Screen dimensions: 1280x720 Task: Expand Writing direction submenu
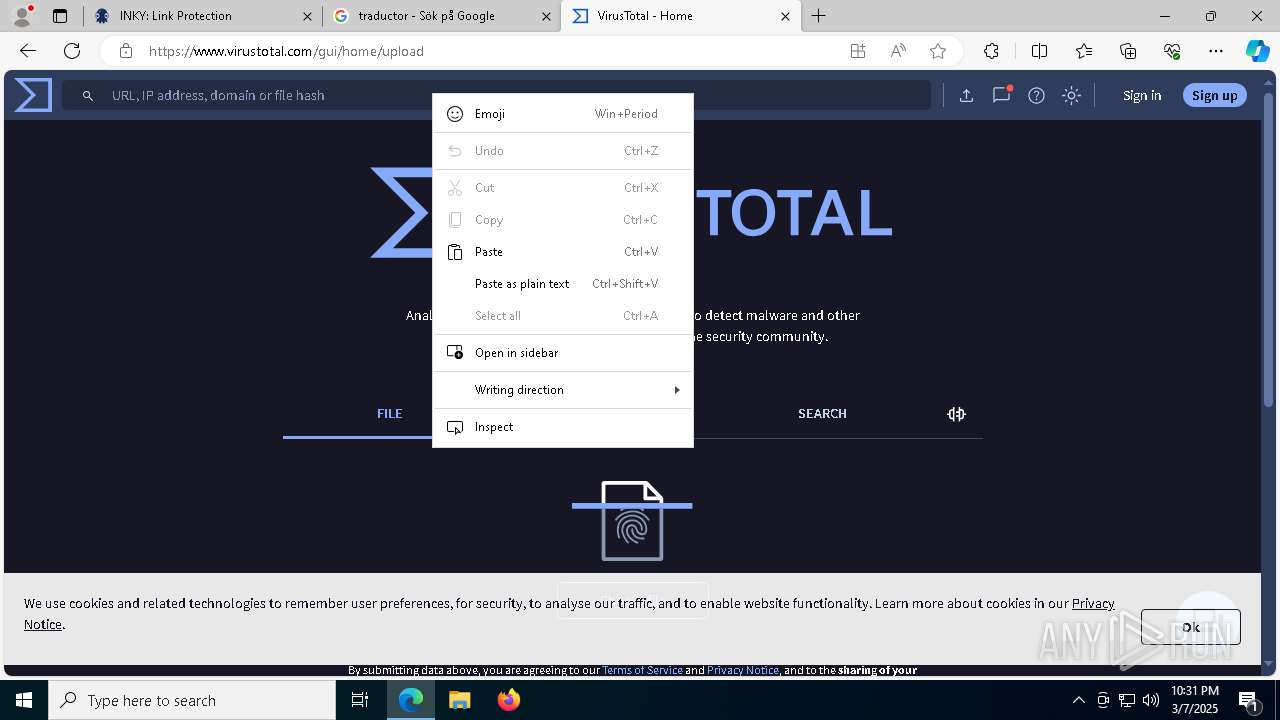tap(563, 390)
